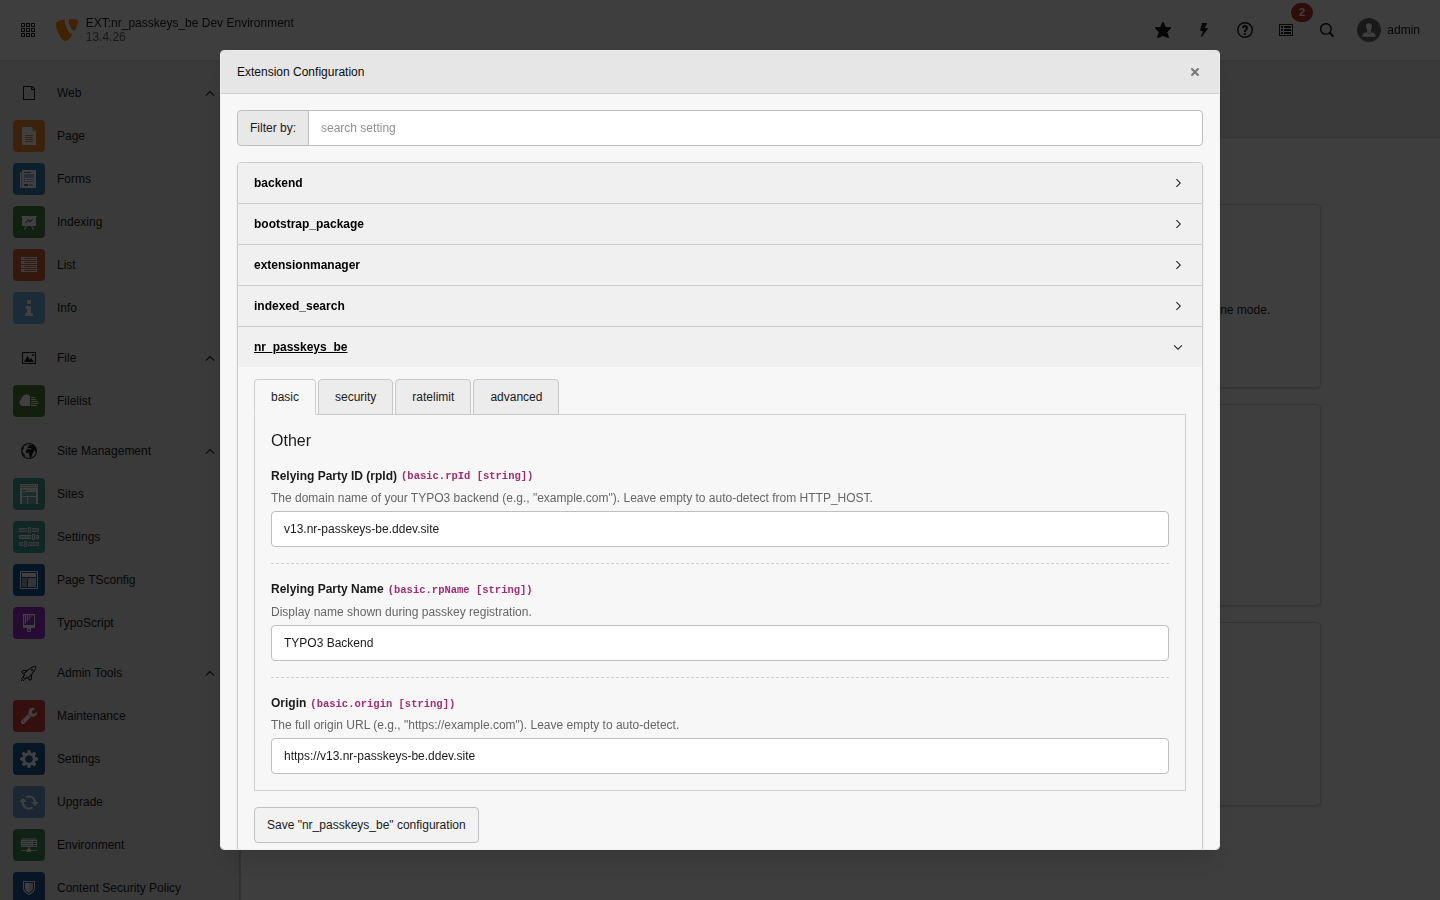Viewport: 1440px width, 900px height.
Task: Expand the extensionmanager configuration section
Action: (720, 265)
